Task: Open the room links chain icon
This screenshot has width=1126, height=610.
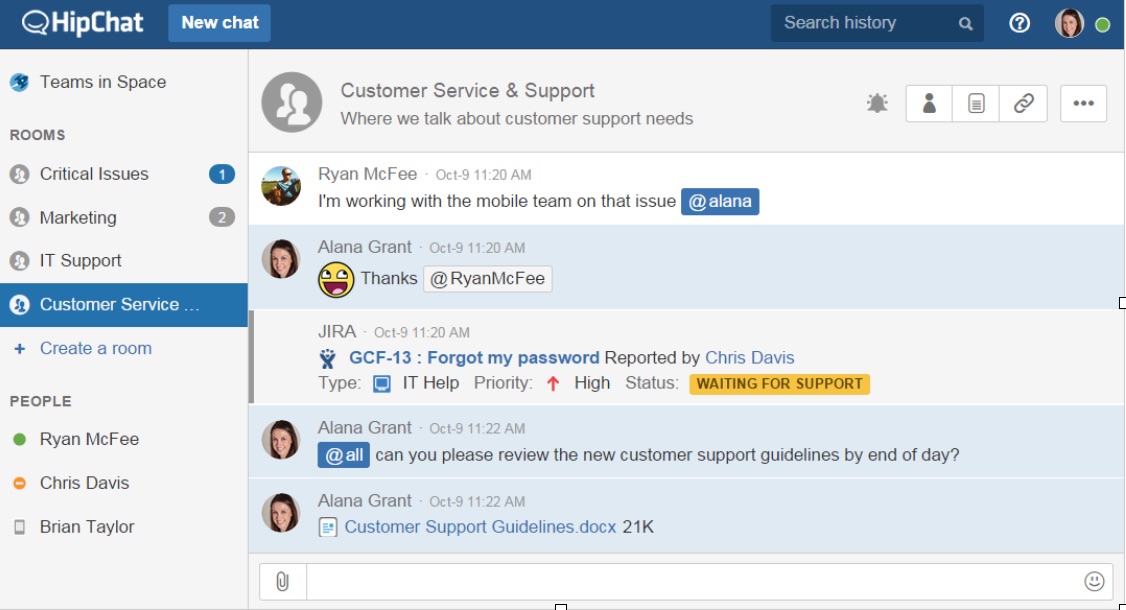Action: pyautogui.click(x=1023, y=103)
